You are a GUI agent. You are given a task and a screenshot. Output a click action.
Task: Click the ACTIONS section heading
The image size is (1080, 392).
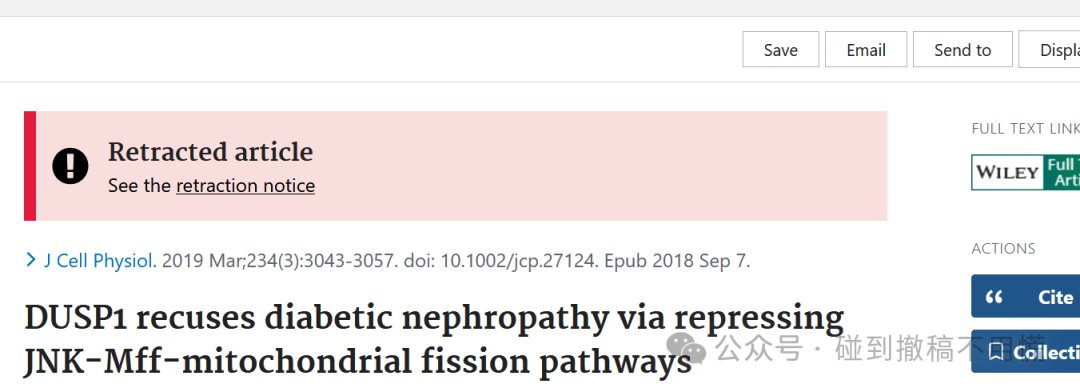(1003, 249)
